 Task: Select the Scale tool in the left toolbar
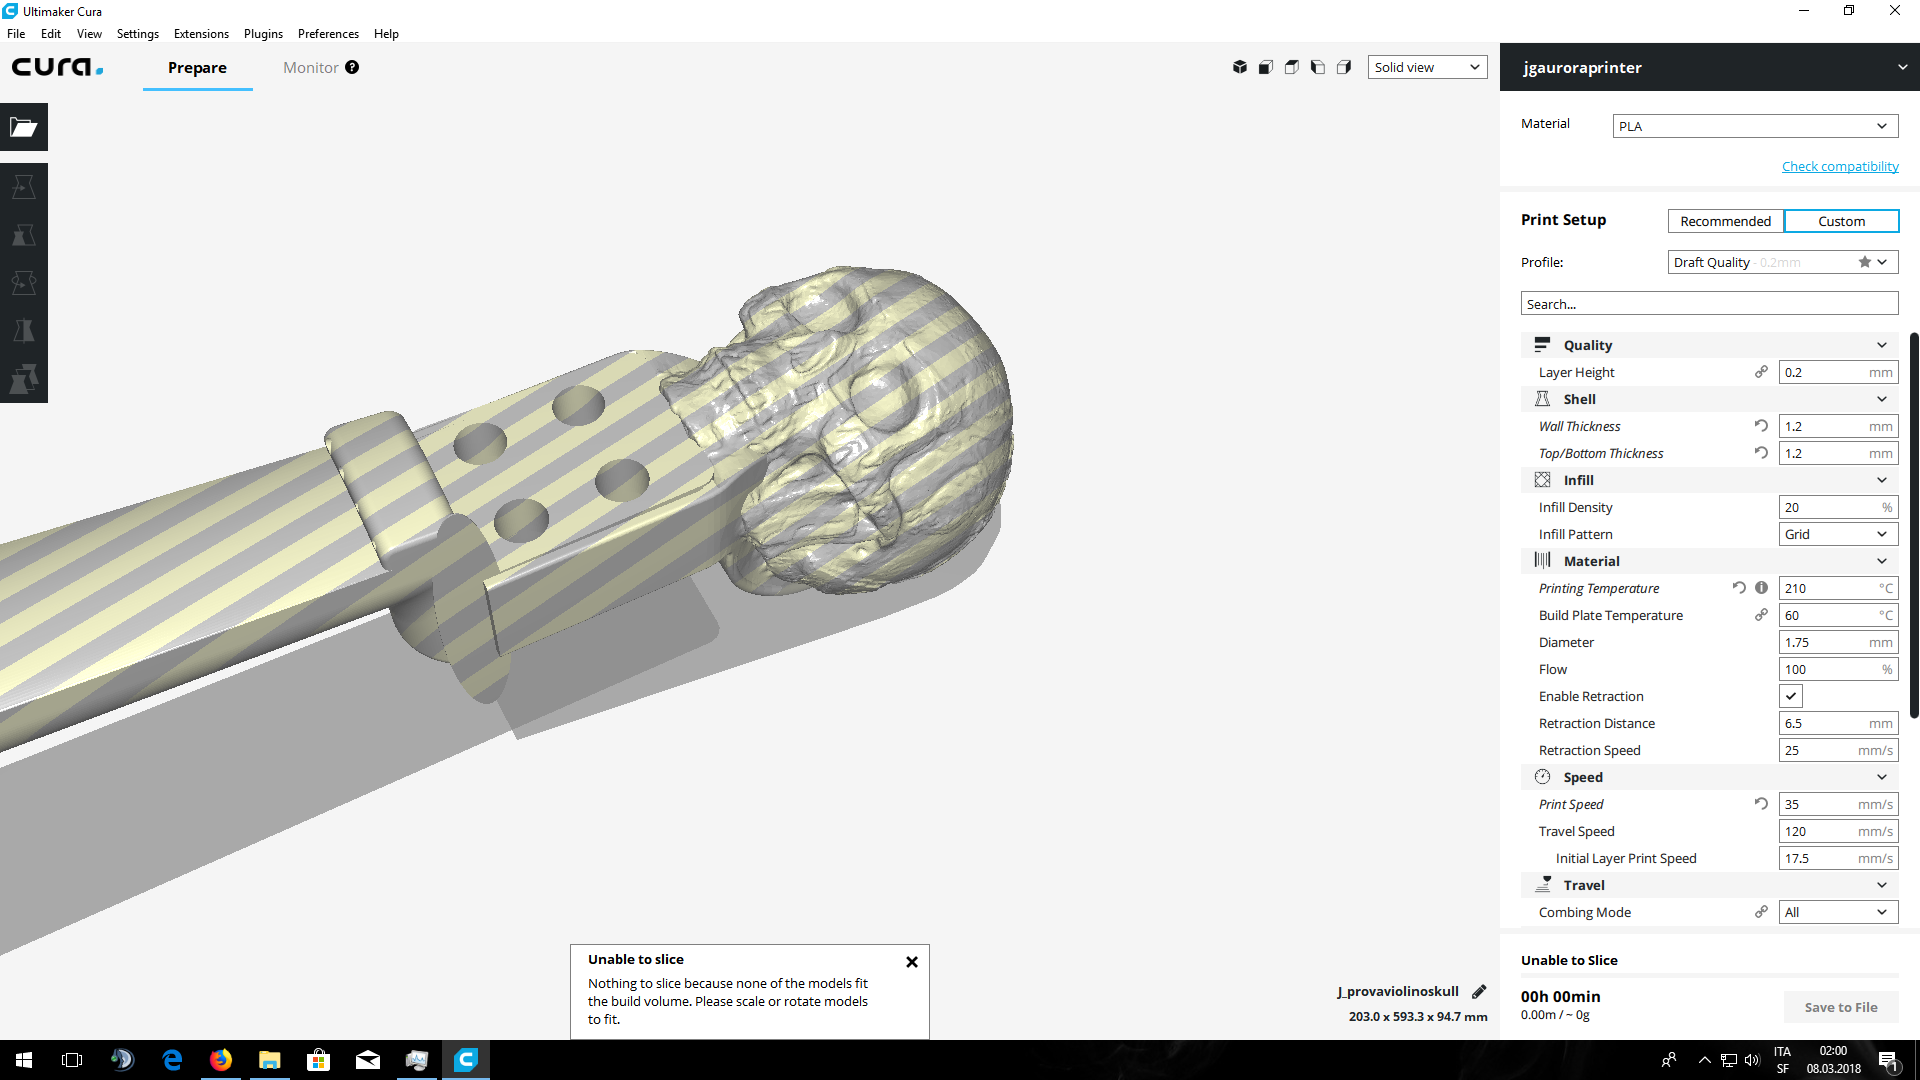click(x=24, y=235)
